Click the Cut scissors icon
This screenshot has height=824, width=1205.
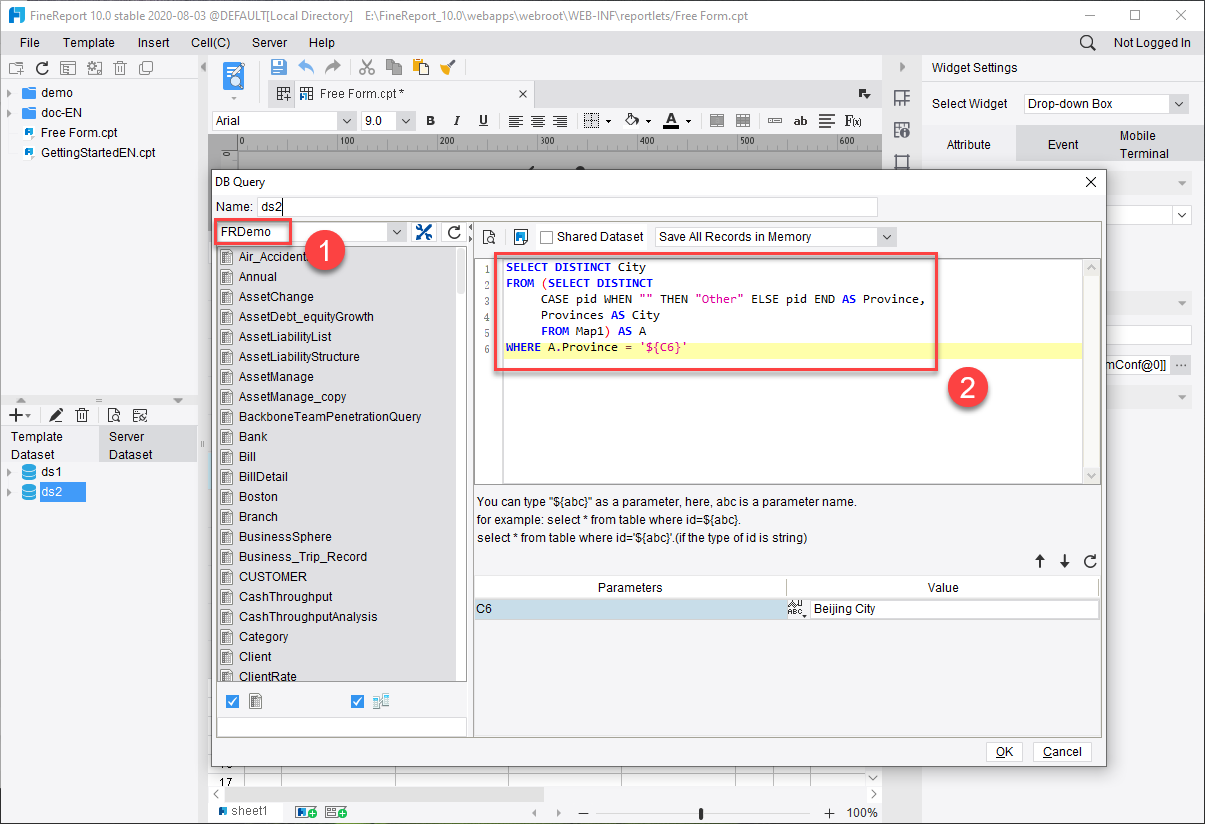[x=367, y=67]
